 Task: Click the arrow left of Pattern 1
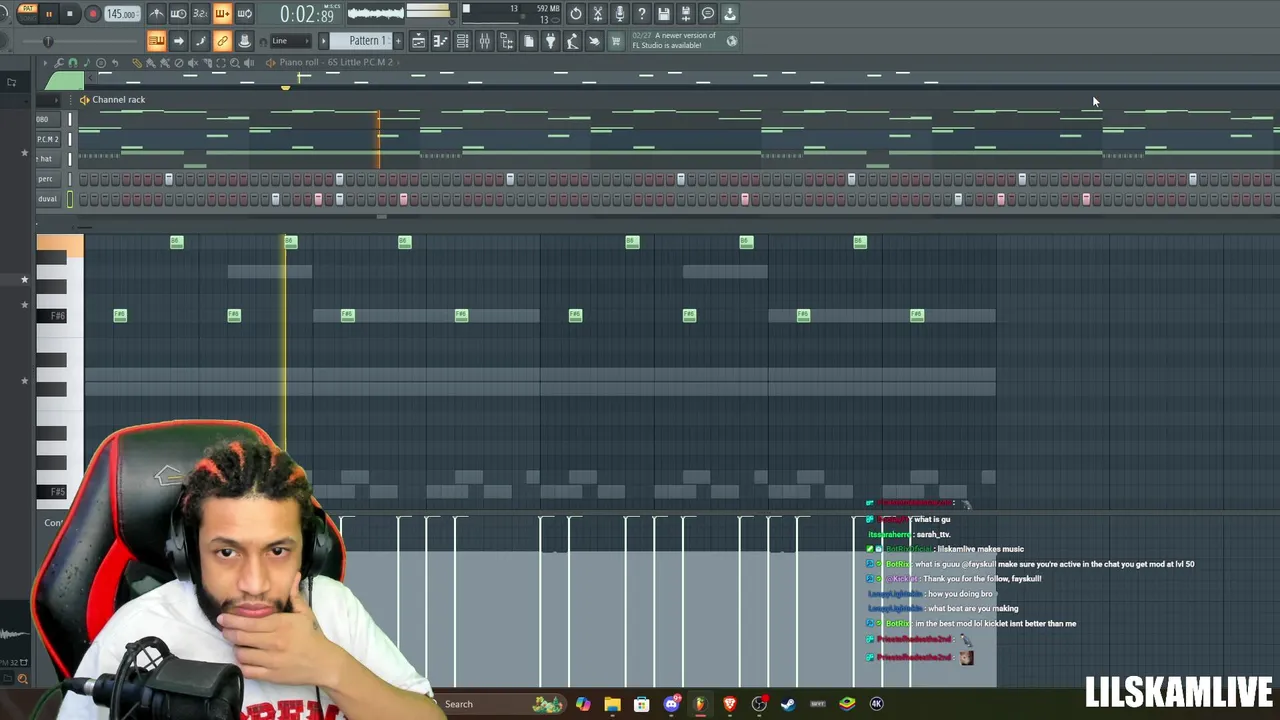324,41
